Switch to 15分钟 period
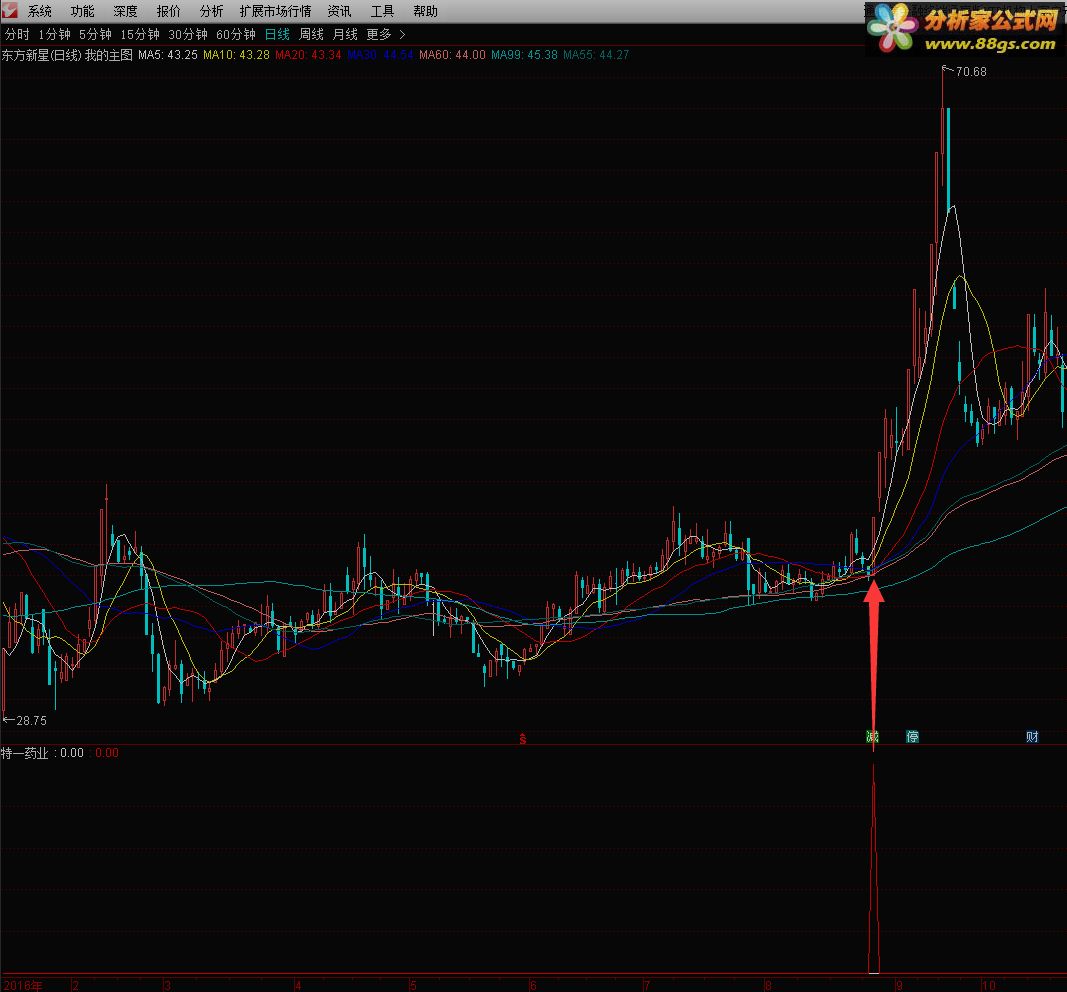 coord(139,34)
